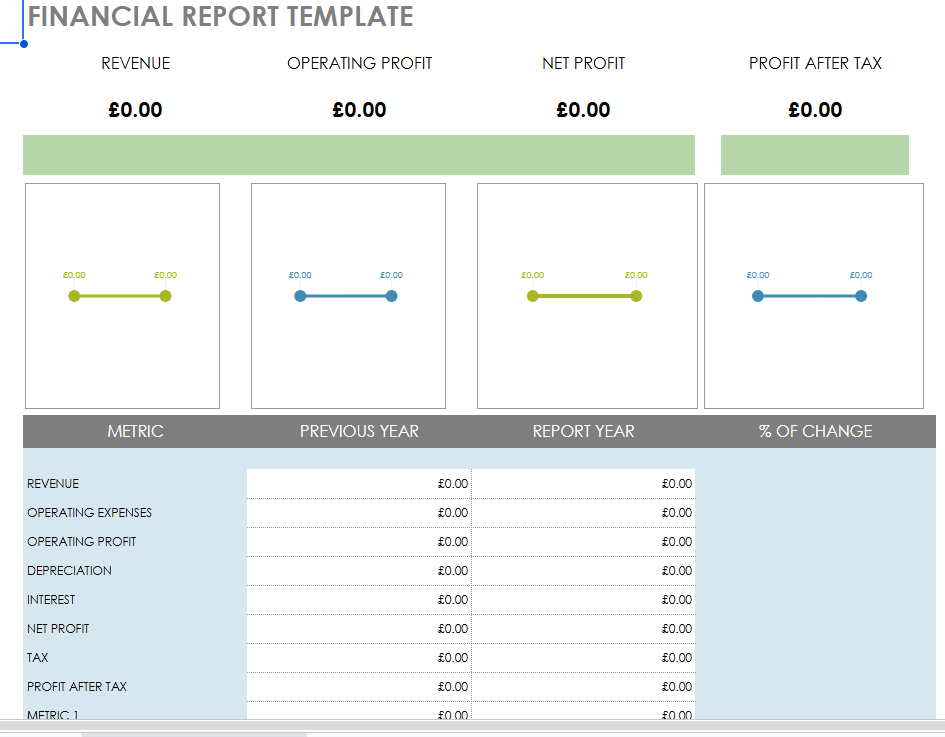945x737 pixels.
Task: Select the FINANCIAL REPORT TEMPLATE title
Action: tap(221, 16)
